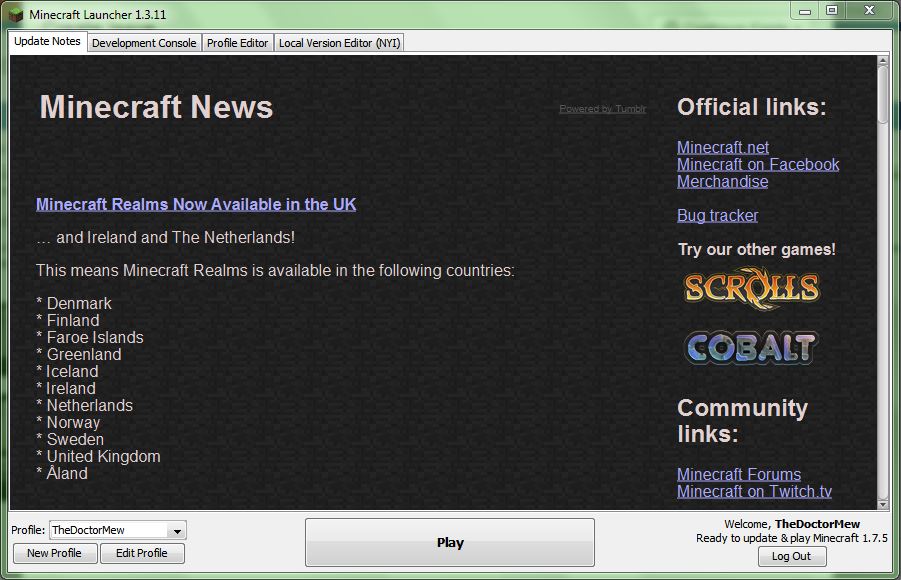Screen dimensions: 901x580
Task: Click the 'Try our other games!' text
Action: click(757, 249)
